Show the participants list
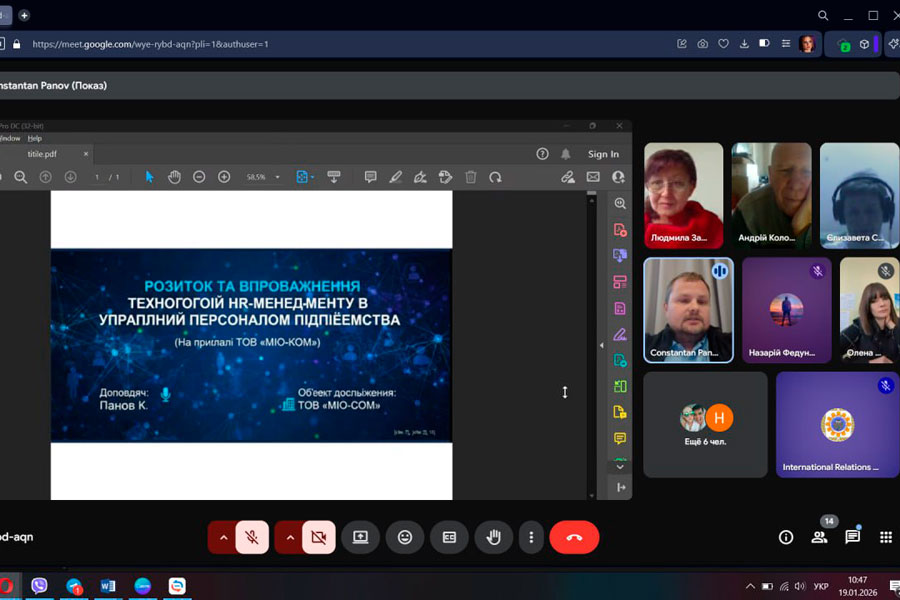The image size is (900, 600). tap(819, 537)
